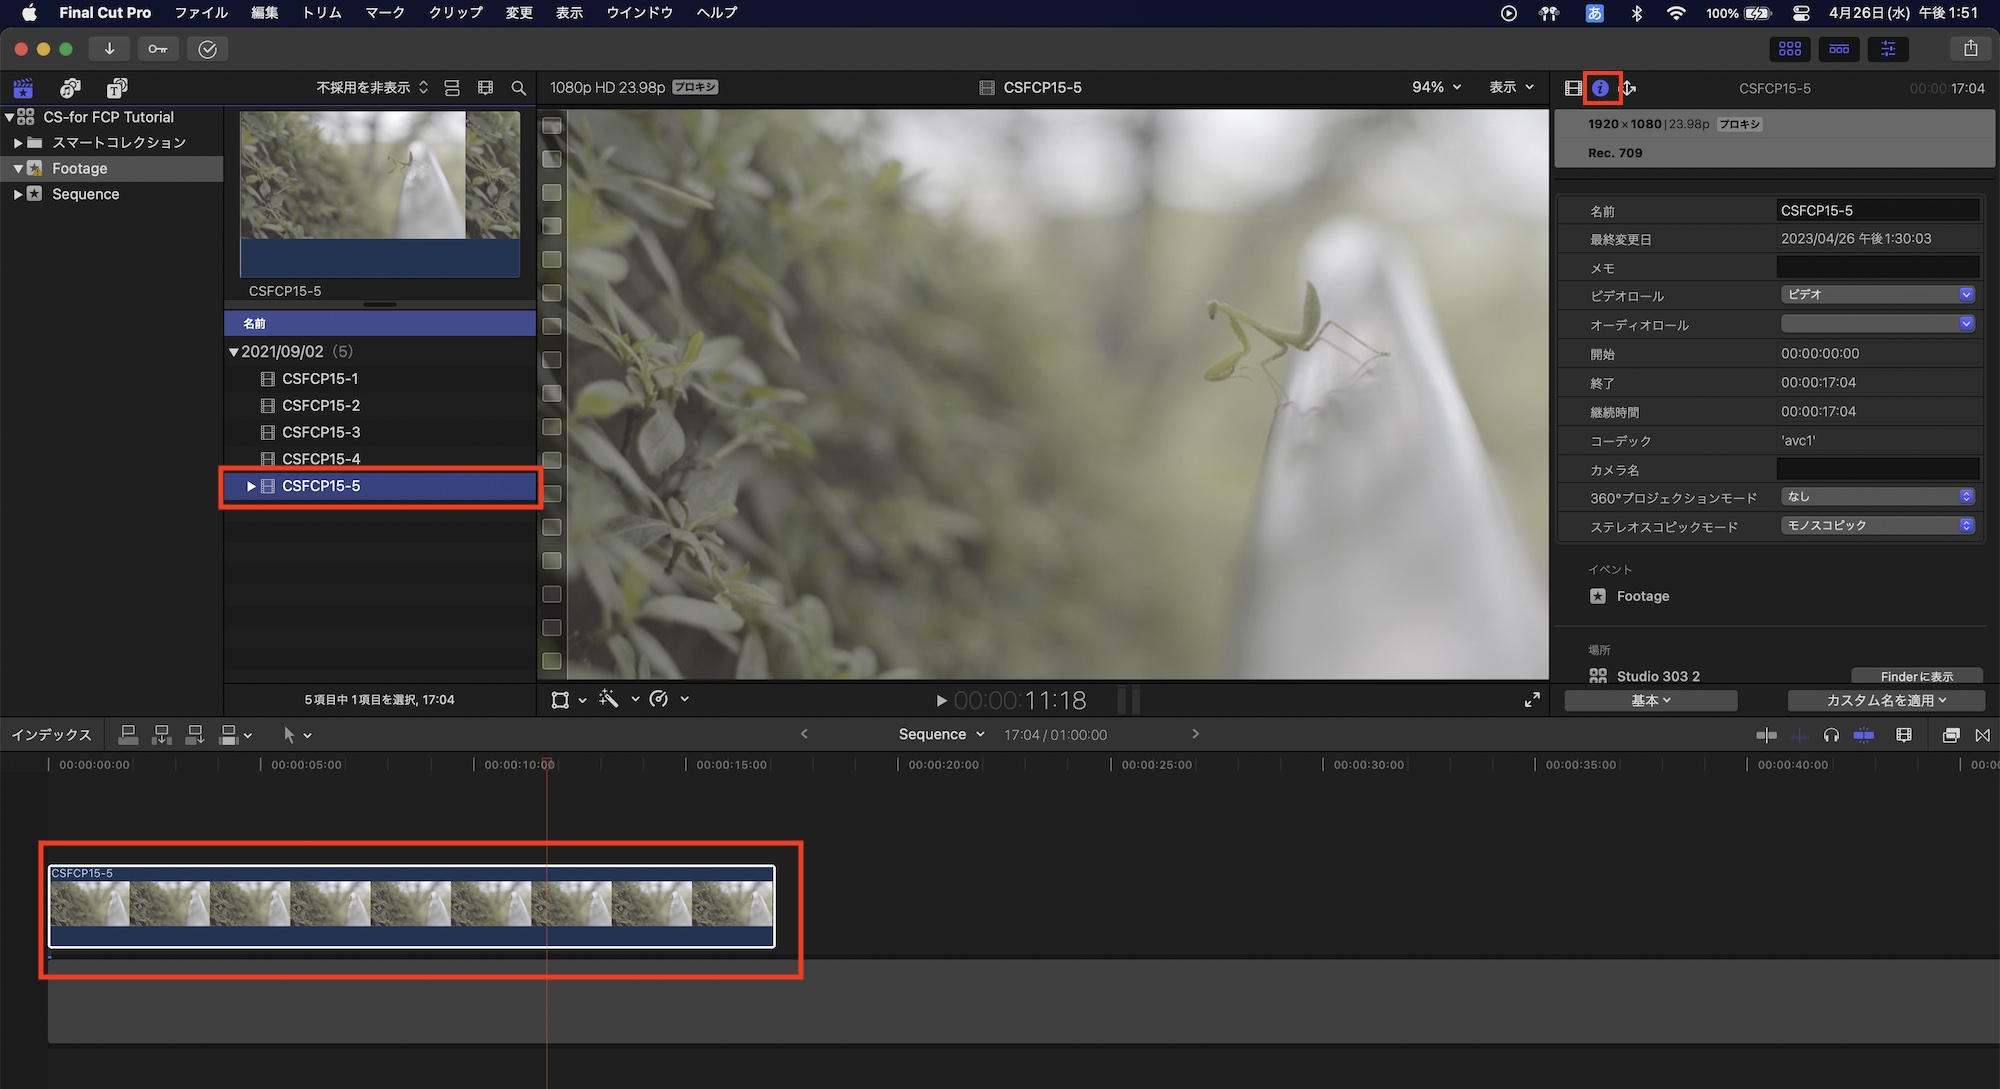This screenshot has height=1089, width=2000.
Task: Toggle solo headphones in timeline
Action: point(1831,735)
